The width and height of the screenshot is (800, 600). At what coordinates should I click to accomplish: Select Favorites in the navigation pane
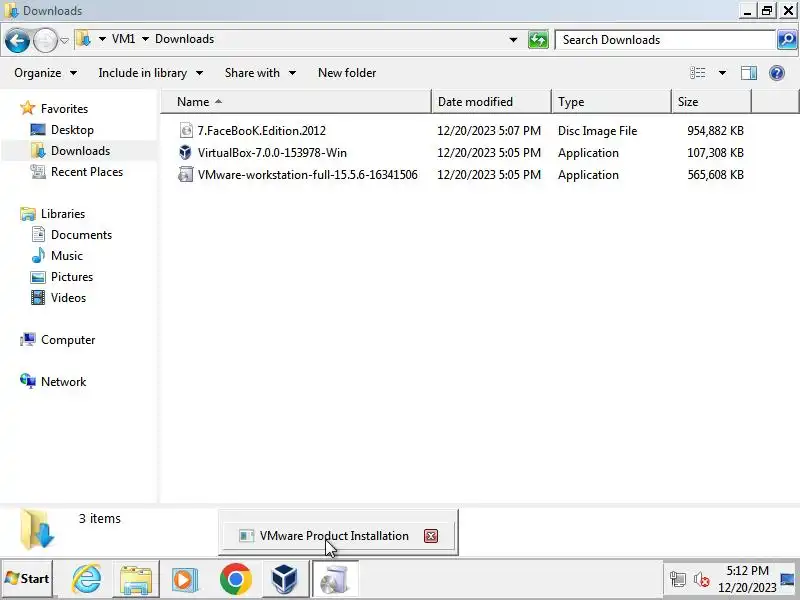point(64,109)
